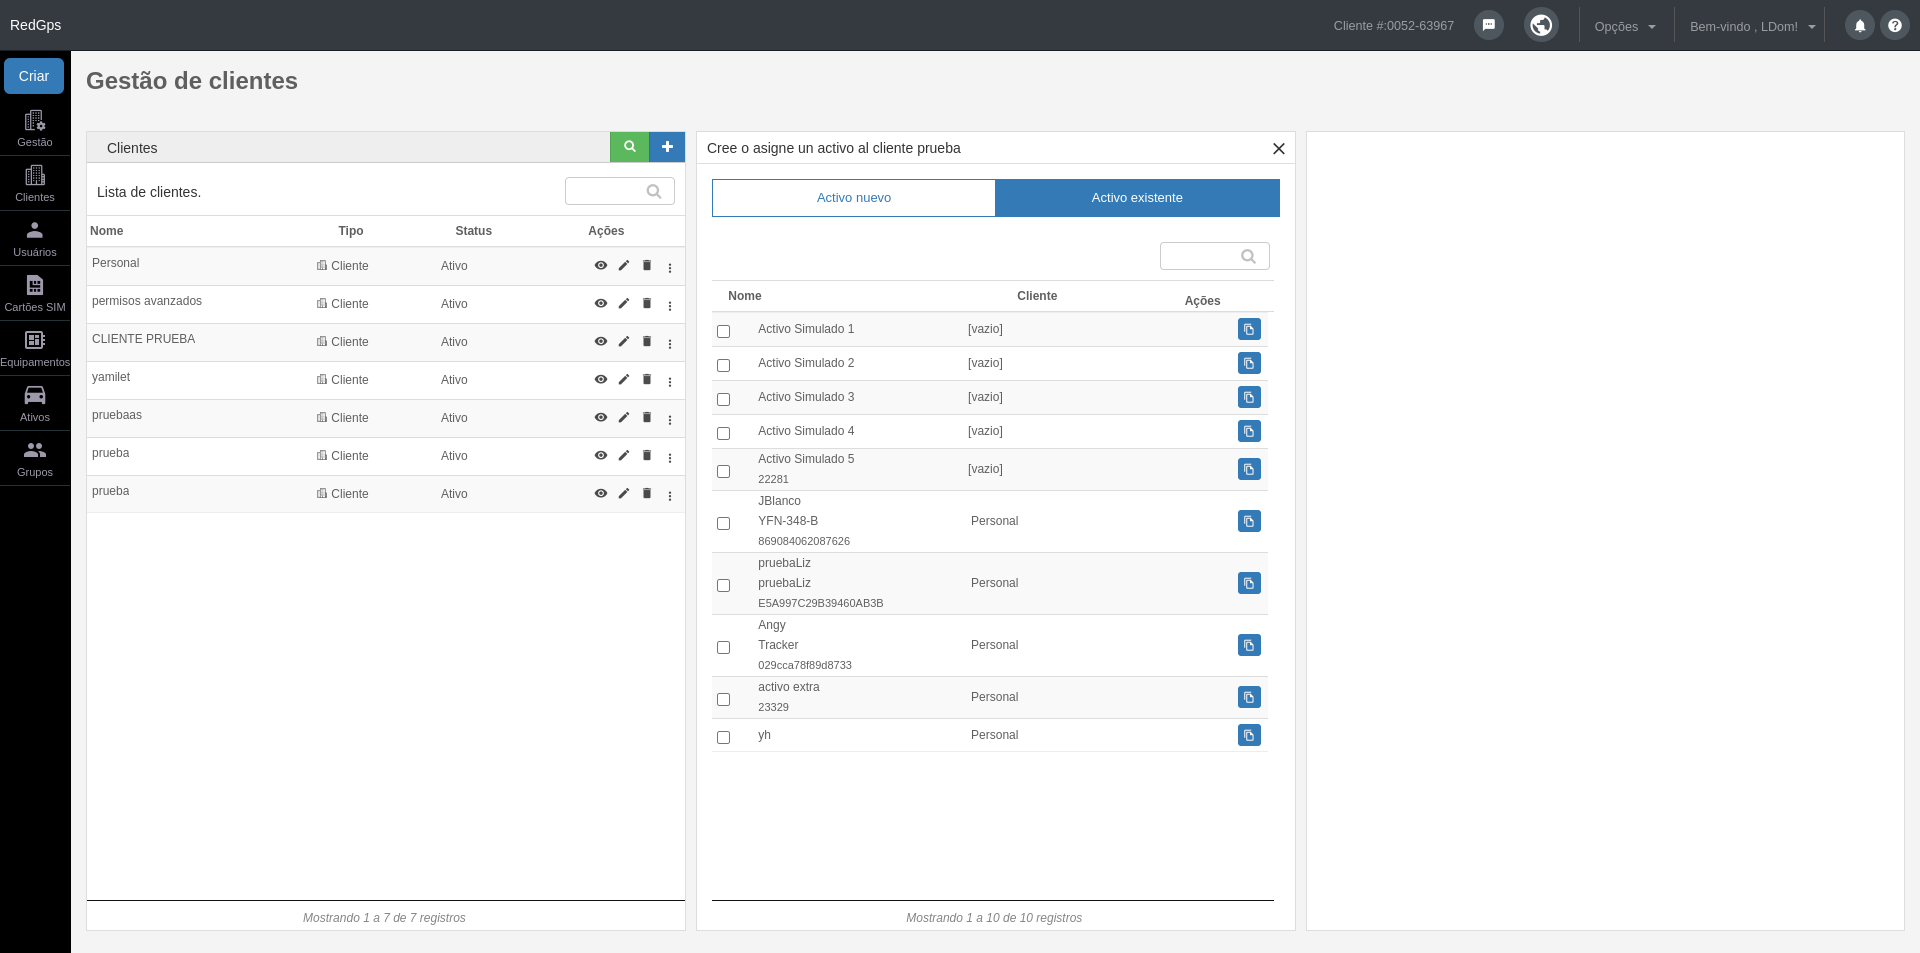Switch to the Activo existente tab
The width and height of the screenshot is (1920, 953).
tap(1137, 198)
